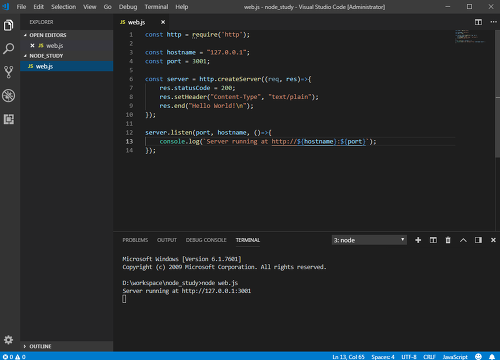Close web.js in Open Editors list
Screen dimensions: 500x360
tap(32, 45)
